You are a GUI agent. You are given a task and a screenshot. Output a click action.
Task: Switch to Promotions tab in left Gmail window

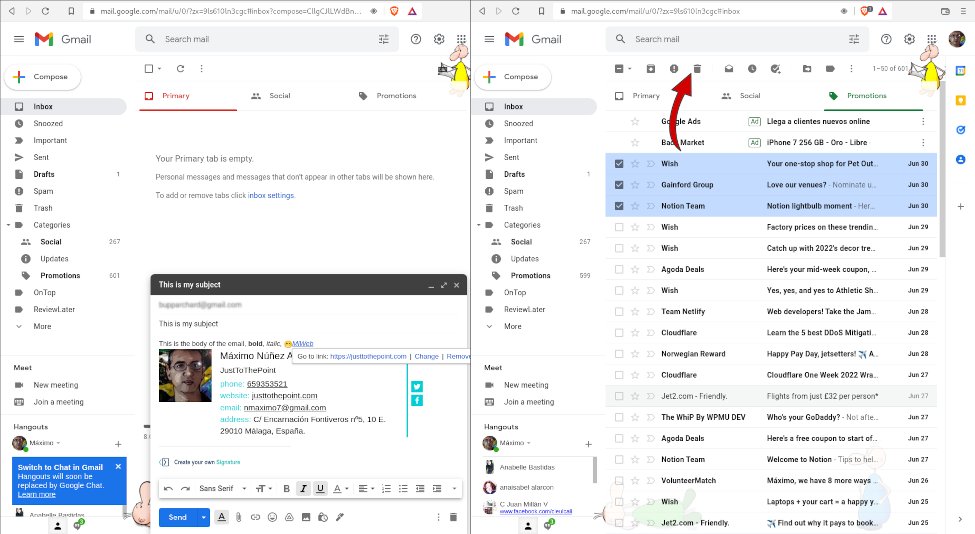(388, 96)
